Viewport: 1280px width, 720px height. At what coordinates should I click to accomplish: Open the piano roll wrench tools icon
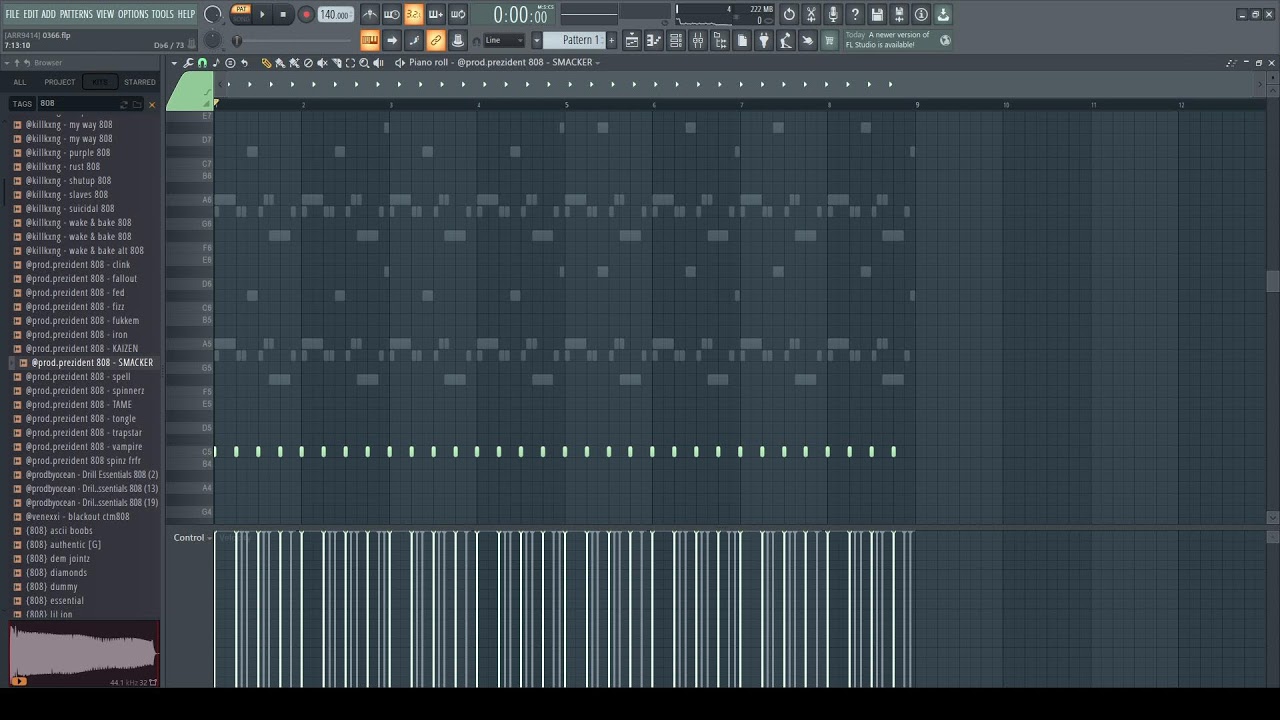188,63
